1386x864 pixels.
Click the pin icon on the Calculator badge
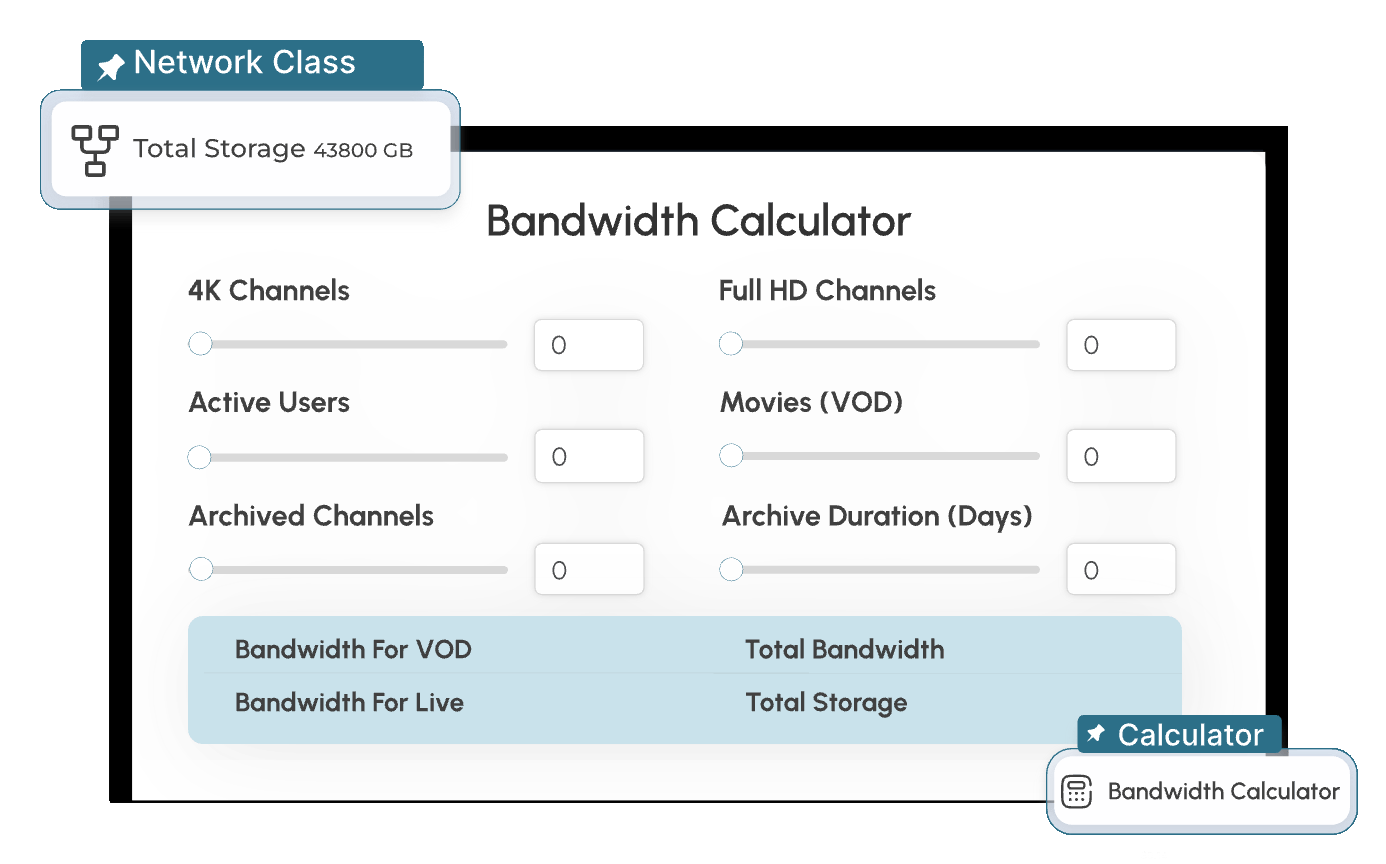1095,735
